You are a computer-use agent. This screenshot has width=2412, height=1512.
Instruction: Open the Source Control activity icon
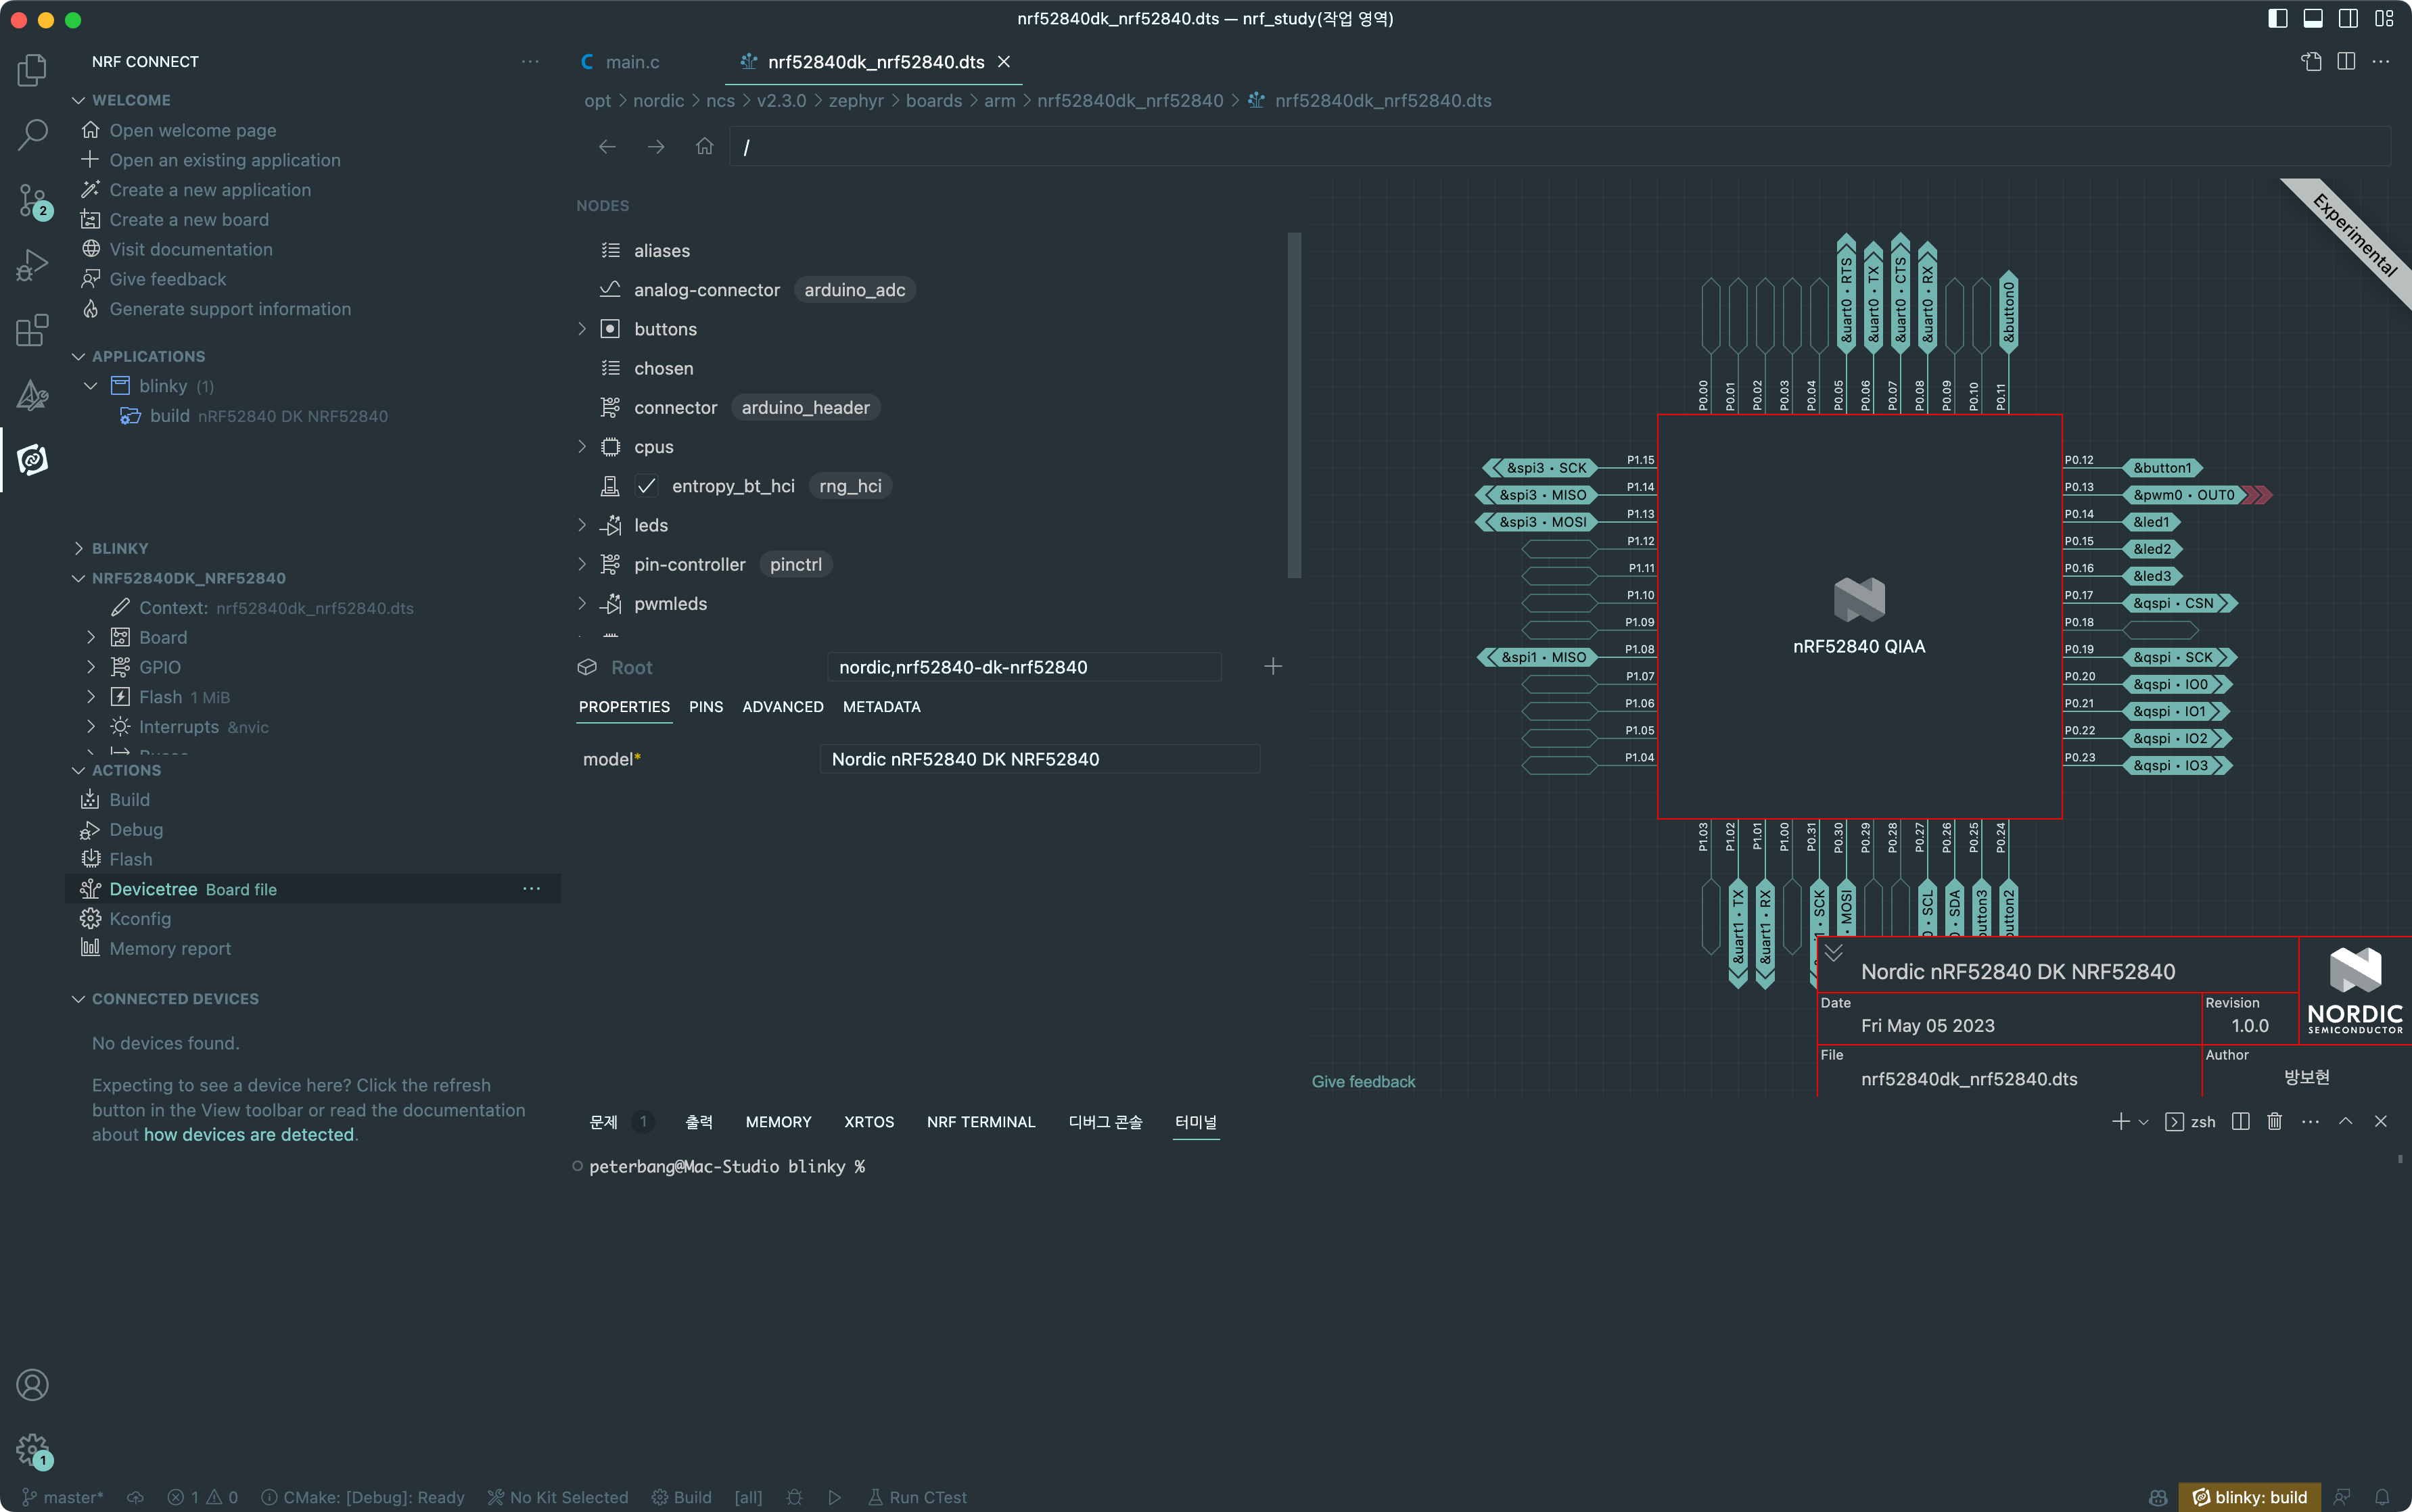click(32, 200)
